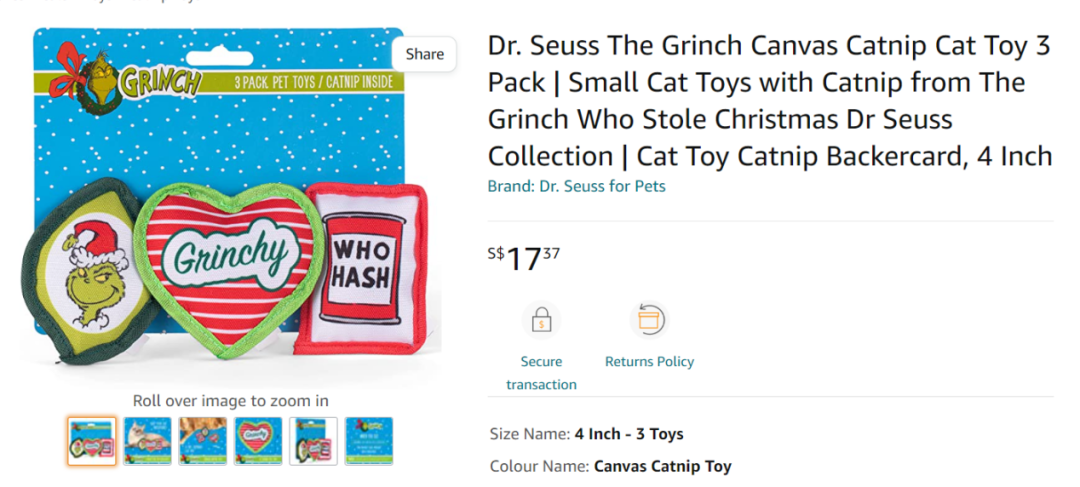Click the Returns Policy box icon
Image resolution: width=1080 pixels, height=487 pixels.
point(649,321)
